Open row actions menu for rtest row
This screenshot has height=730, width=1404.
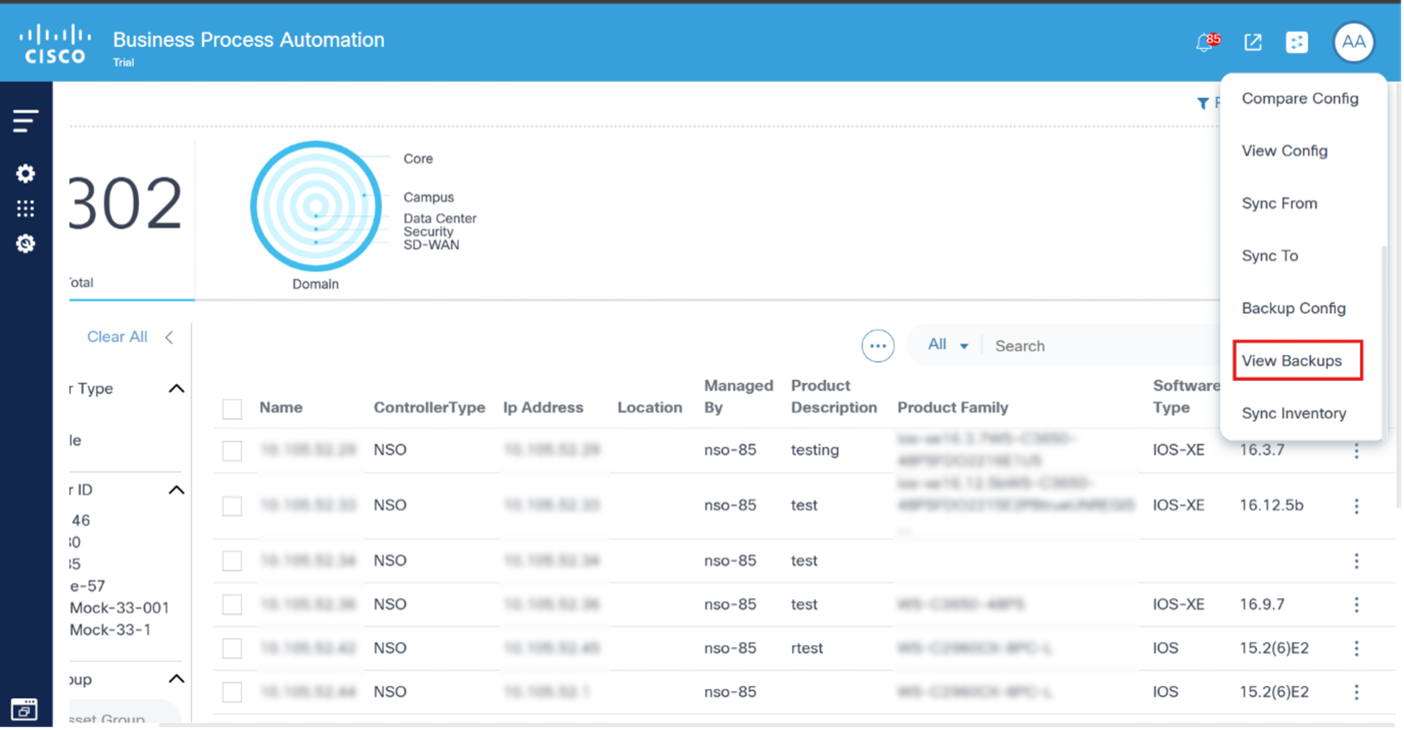[1356, 649]
